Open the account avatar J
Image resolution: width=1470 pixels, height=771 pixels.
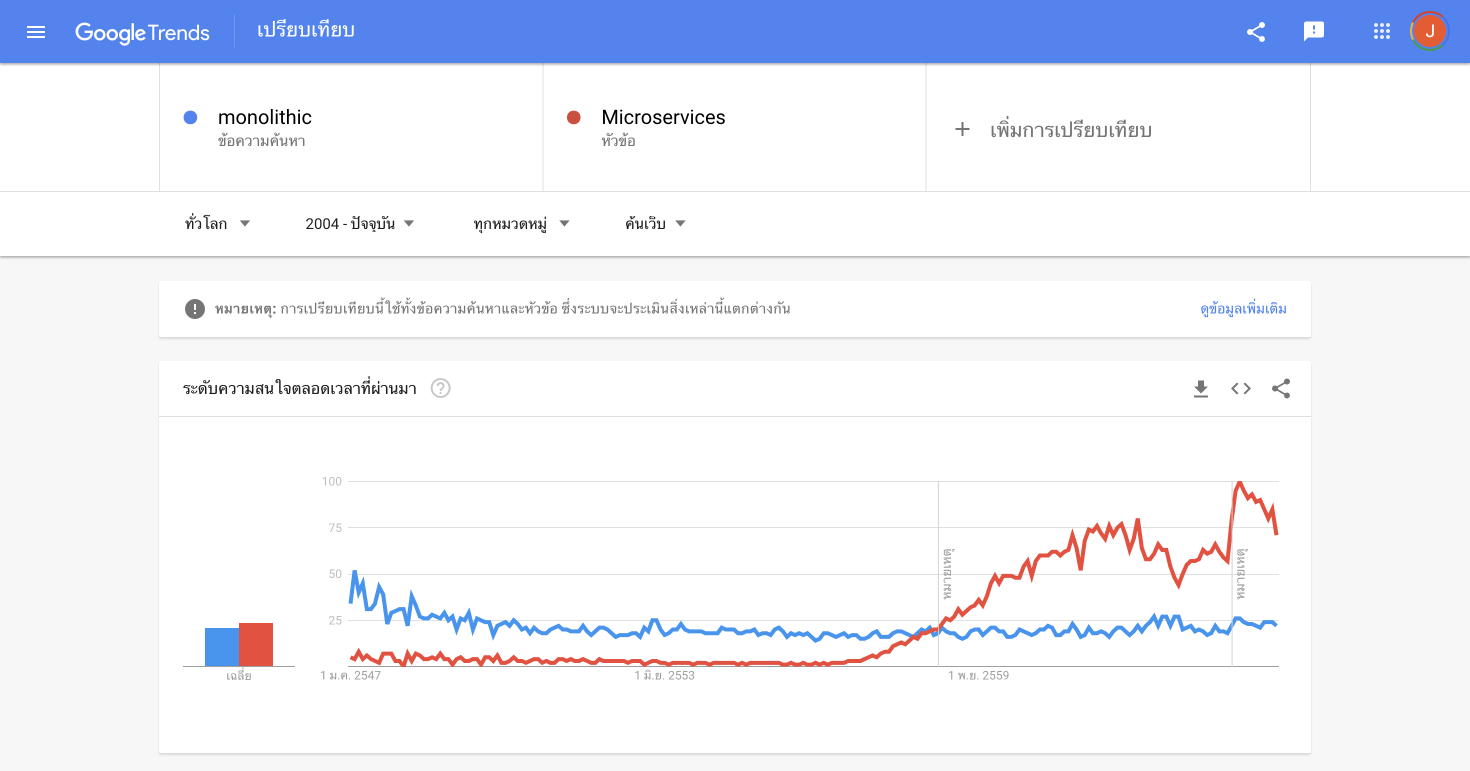pyautogui.click(x=1429, y=32)
